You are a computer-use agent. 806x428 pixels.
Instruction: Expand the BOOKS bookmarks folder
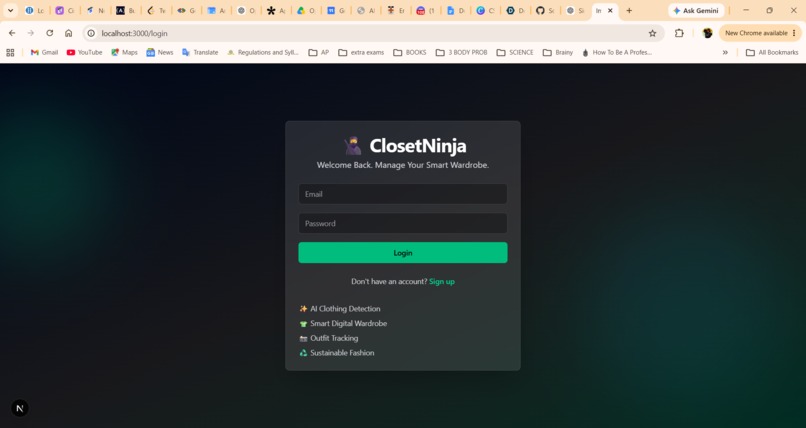pos(410,52)
